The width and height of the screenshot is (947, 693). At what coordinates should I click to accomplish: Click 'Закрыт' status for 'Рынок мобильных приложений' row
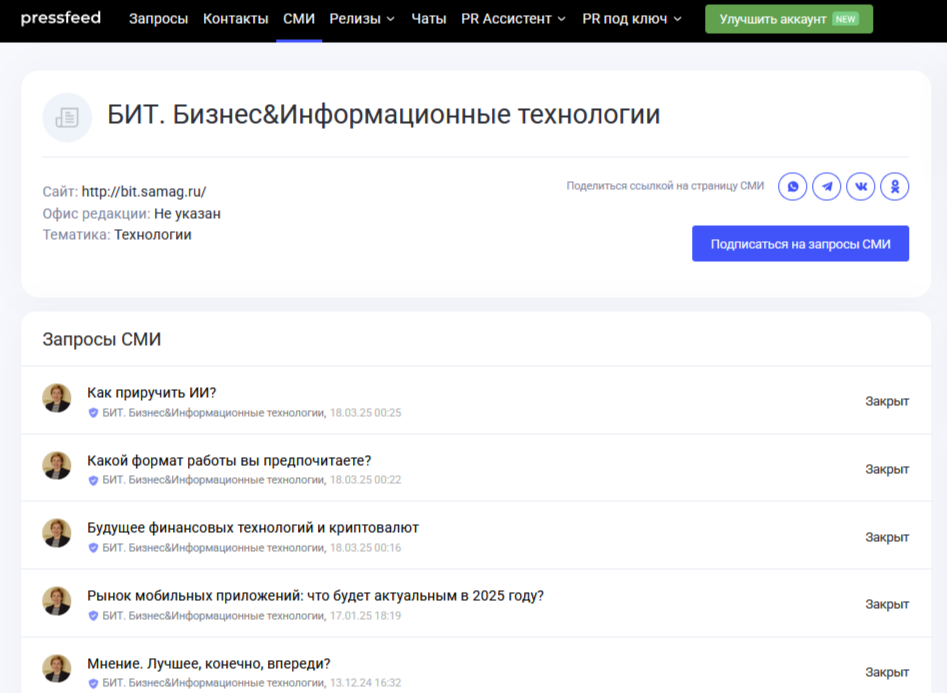tap(887, 604)
